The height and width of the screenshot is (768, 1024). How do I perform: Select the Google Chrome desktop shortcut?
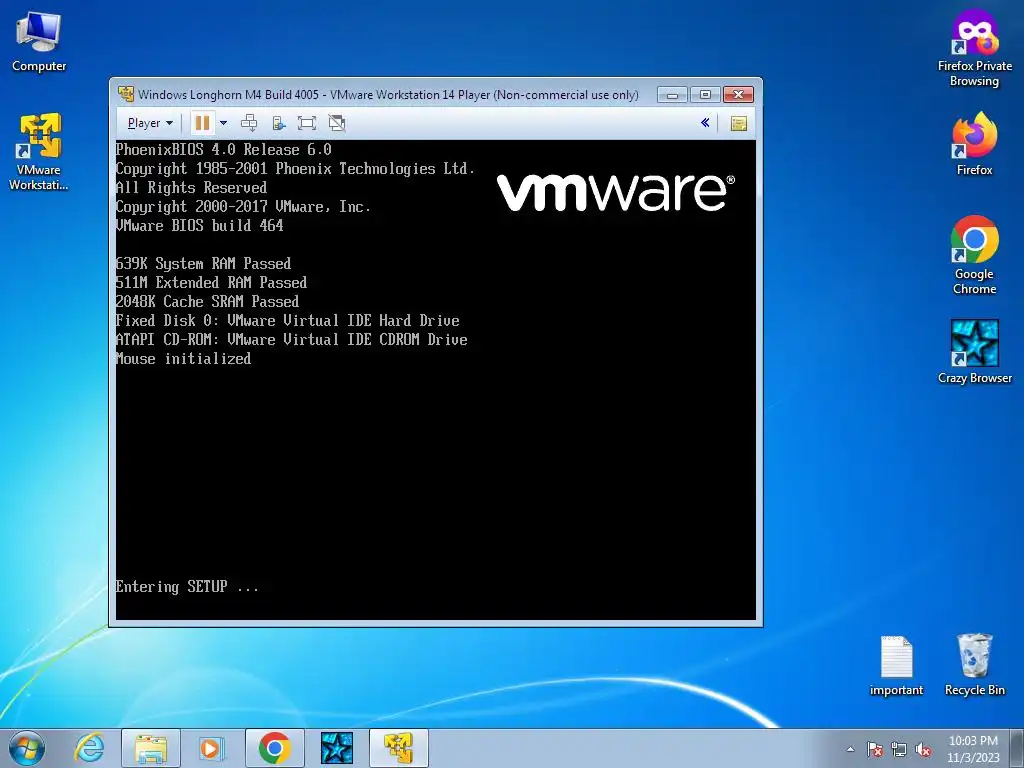(974, 255)
